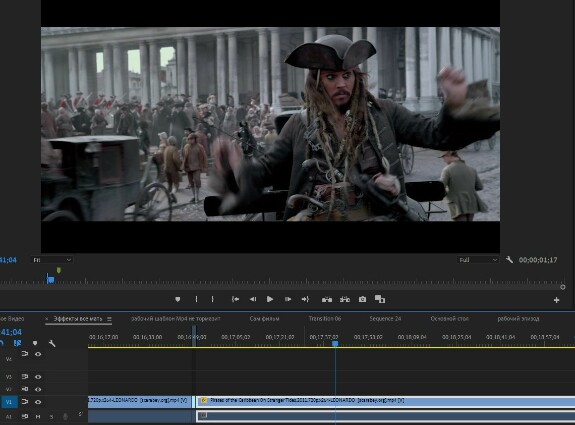Solo audio track A1

coord(51,417)
